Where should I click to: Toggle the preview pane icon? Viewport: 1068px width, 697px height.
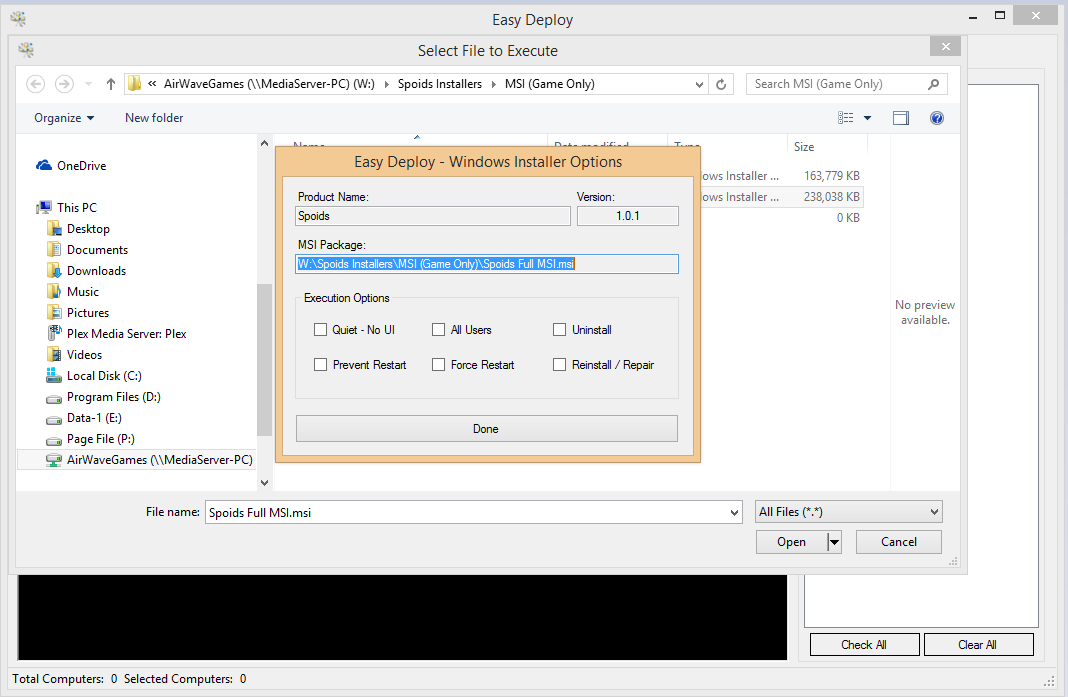pos(900,118)
